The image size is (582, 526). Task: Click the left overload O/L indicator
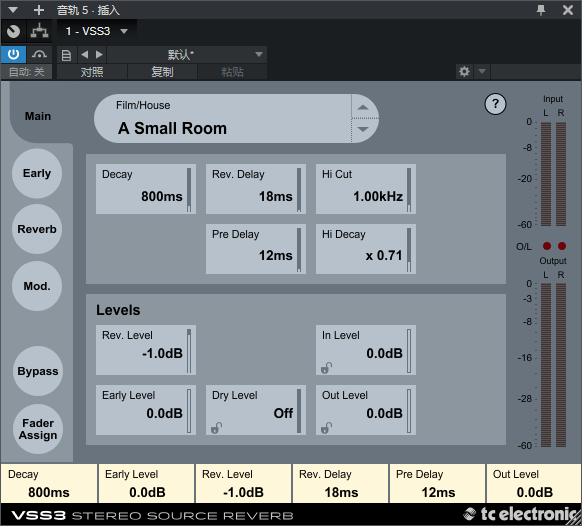click(547, 246)
